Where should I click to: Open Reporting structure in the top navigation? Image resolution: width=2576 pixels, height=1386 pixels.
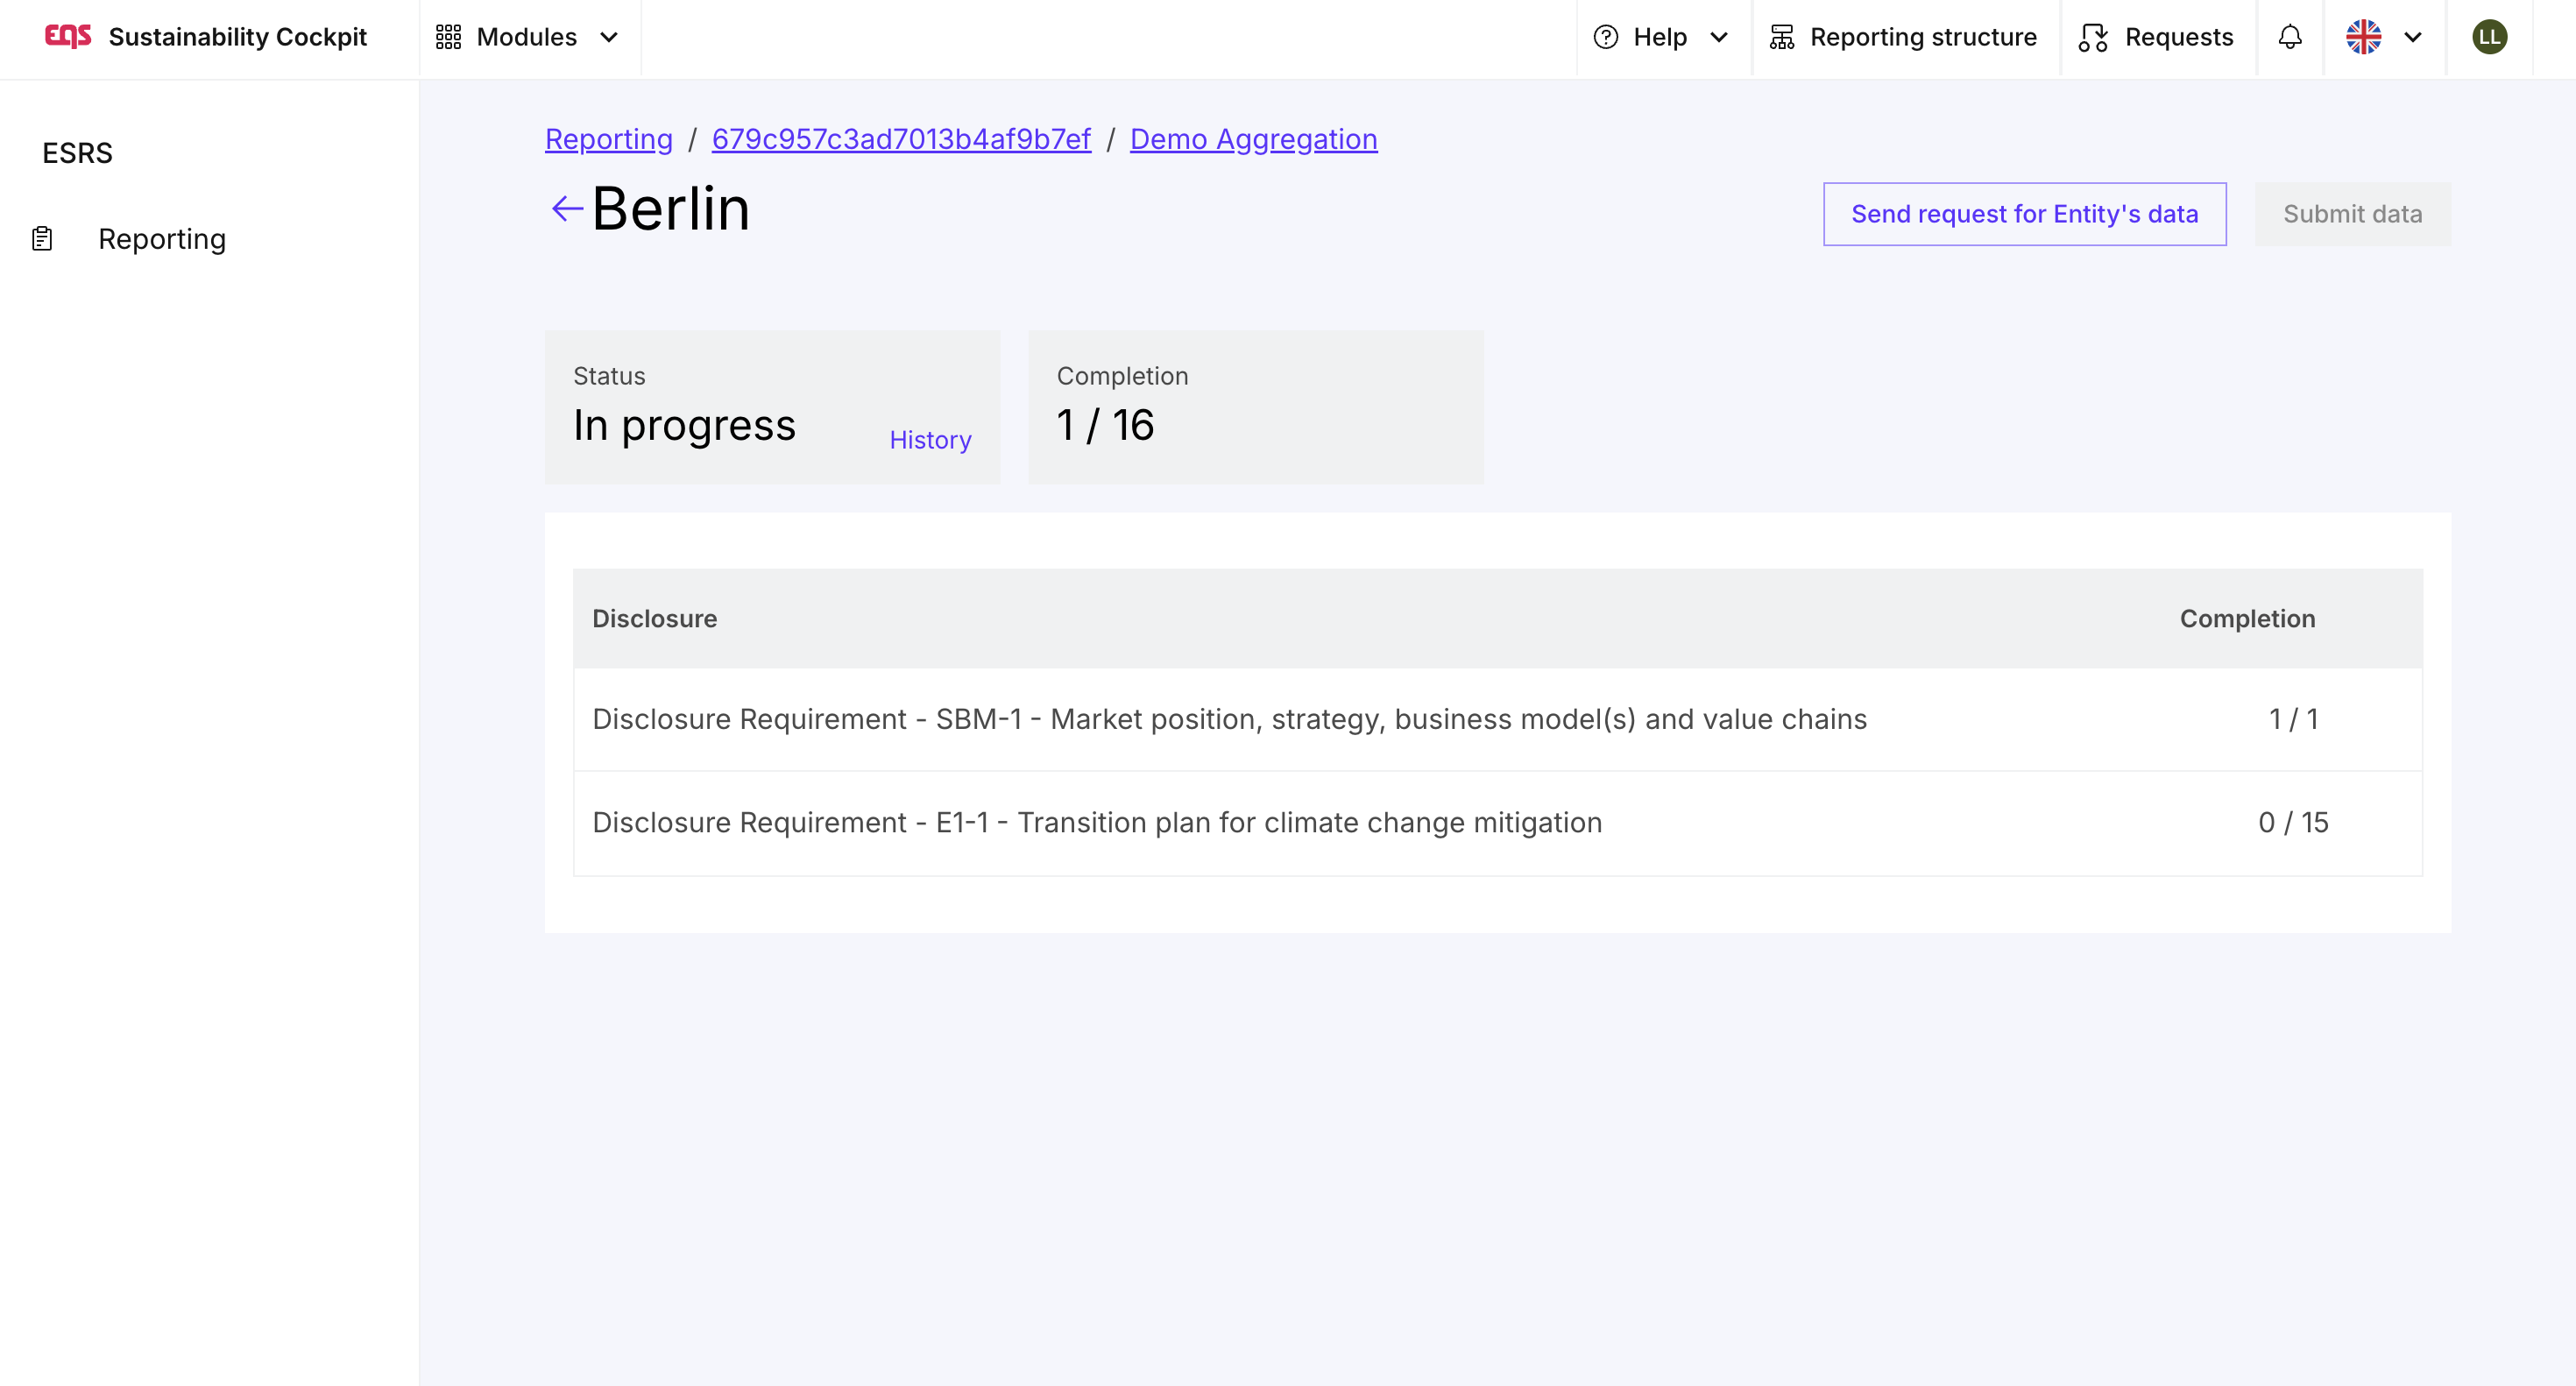point(1922,37)
